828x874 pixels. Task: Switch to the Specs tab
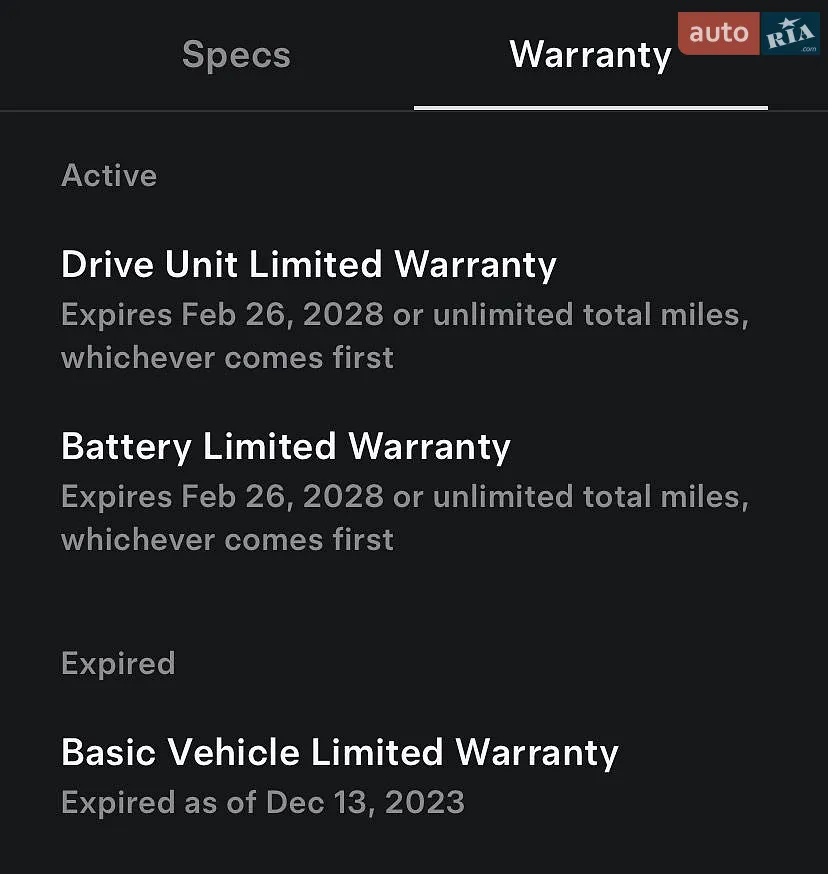coord(236,55)
